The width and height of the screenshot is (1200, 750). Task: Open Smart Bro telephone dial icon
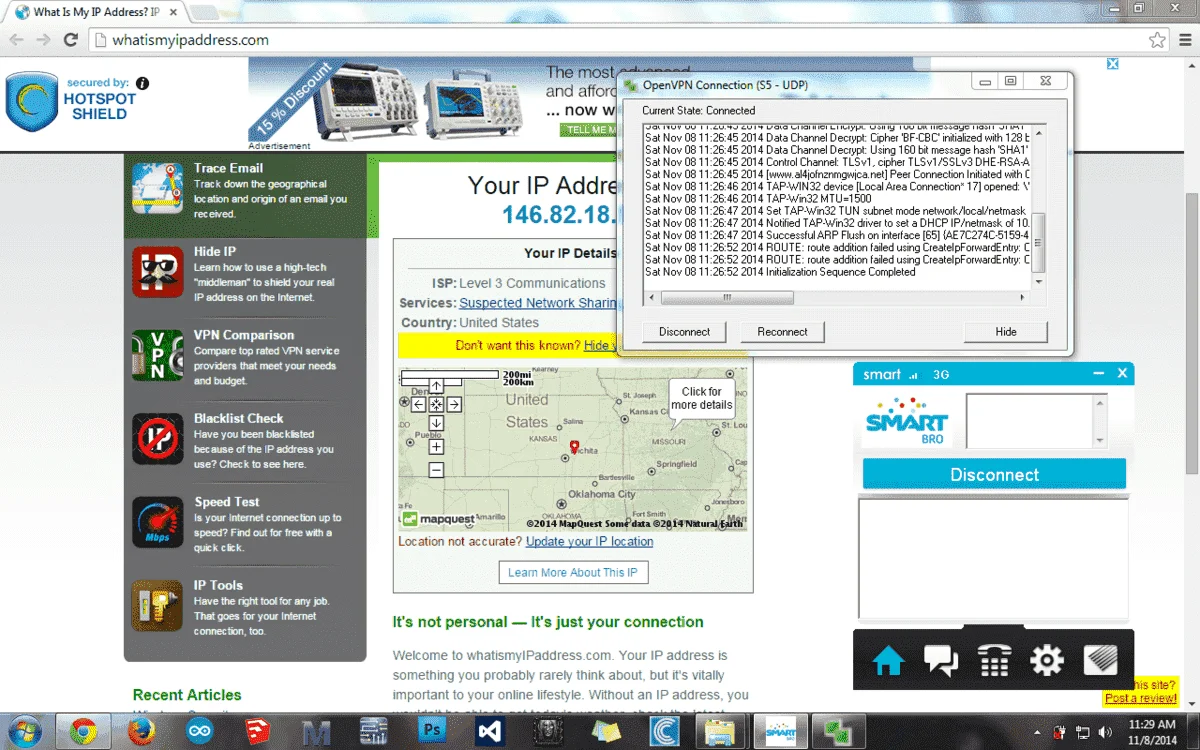(x=994, y=660)
